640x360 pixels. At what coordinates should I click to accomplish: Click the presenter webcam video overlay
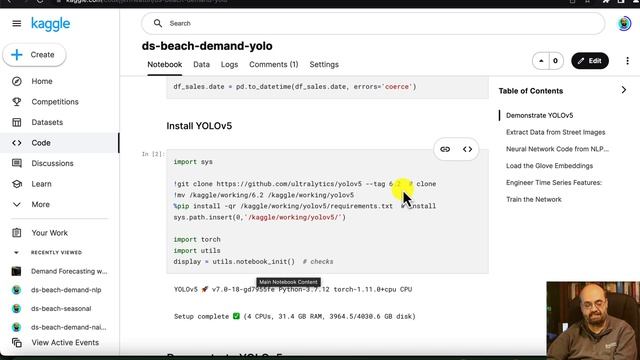(x=593, y=320)
